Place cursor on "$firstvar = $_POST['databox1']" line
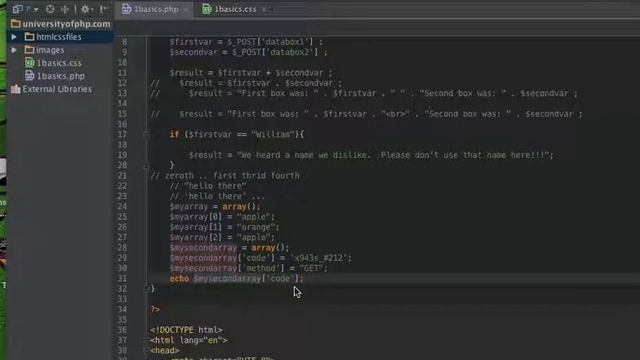This screenshot has width=640, height=360. (246, 42)
